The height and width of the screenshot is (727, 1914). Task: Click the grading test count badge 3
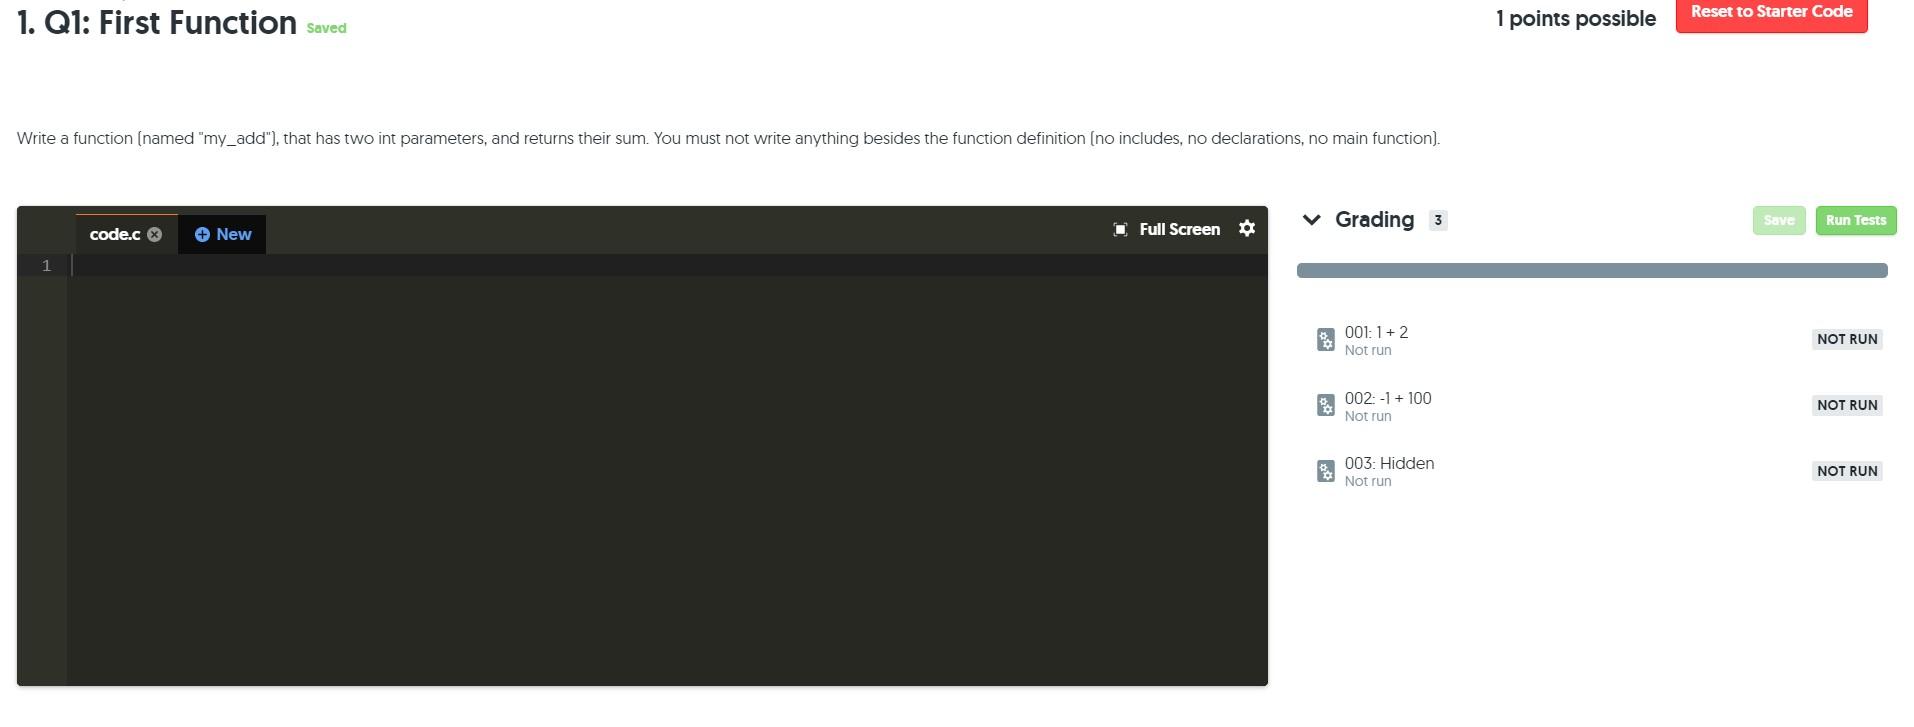(1438, 221)
